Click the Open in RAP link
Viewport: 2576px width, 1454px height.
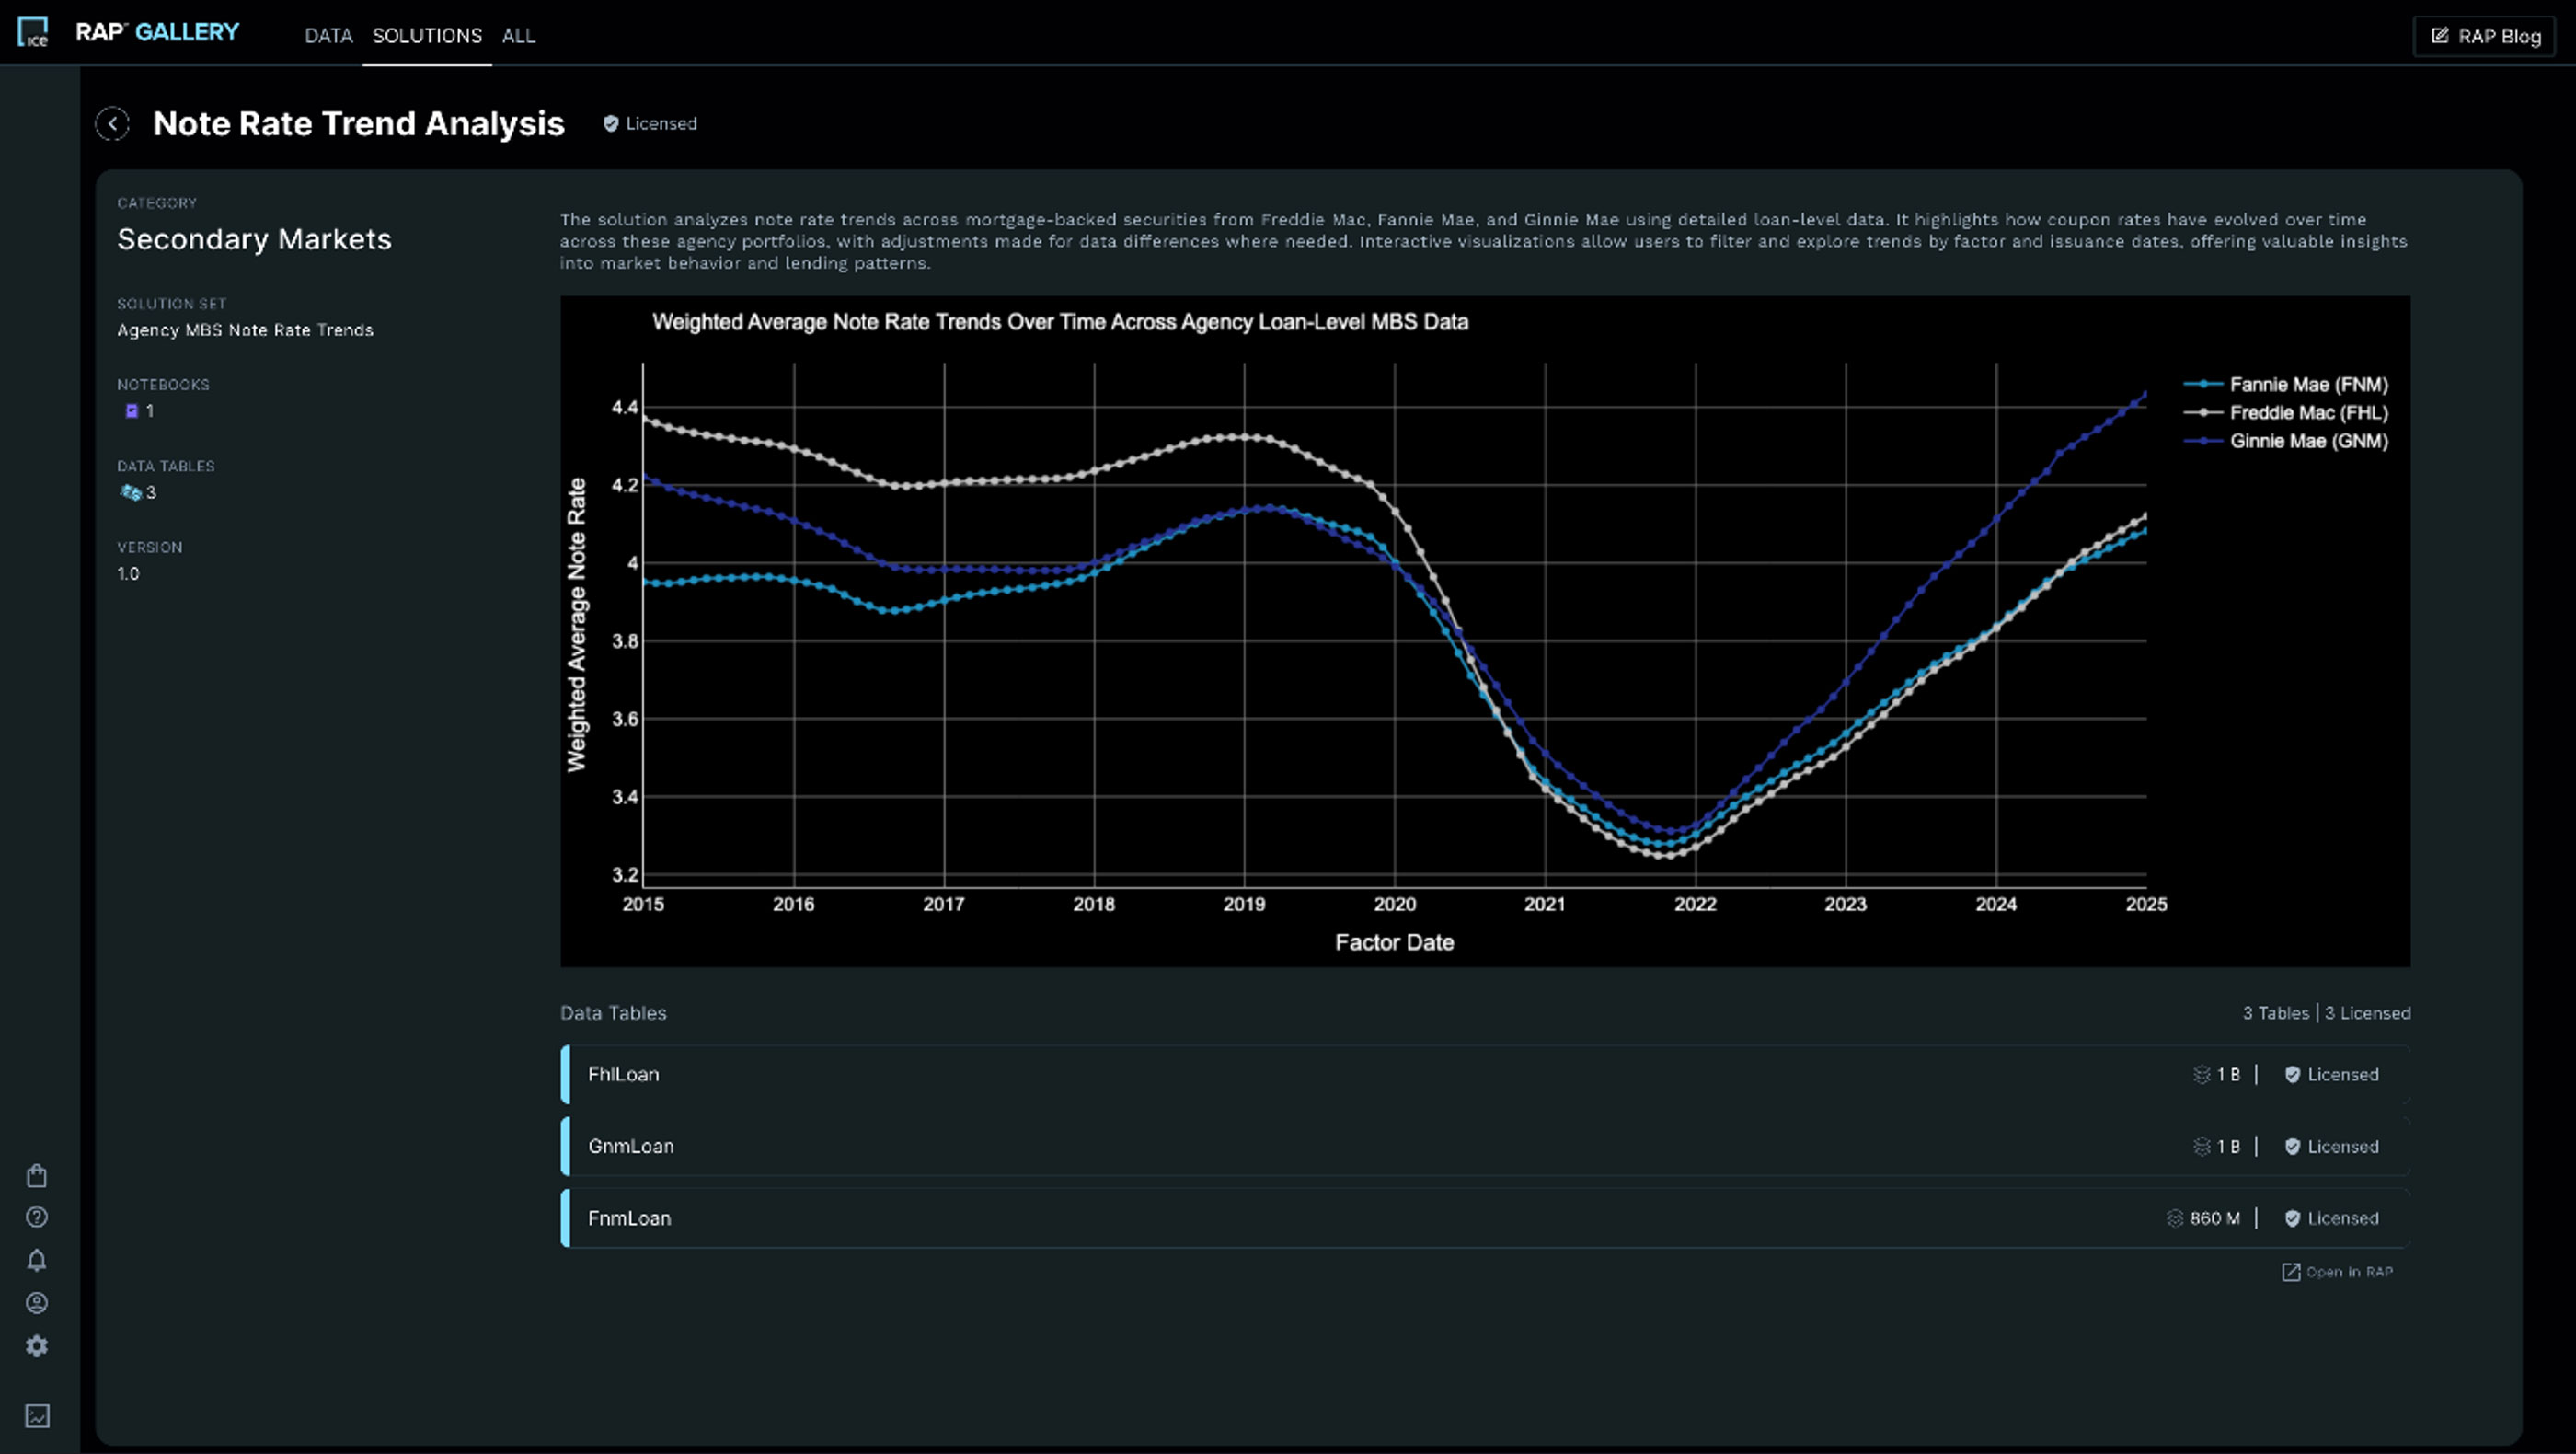click(x=2337, y=1271)
